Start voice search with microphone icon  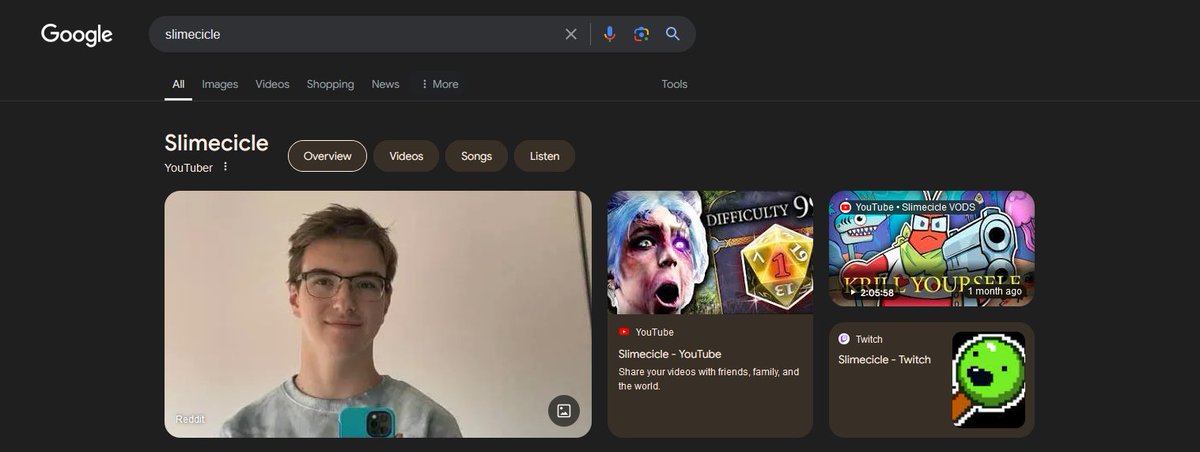click(610, 34)
